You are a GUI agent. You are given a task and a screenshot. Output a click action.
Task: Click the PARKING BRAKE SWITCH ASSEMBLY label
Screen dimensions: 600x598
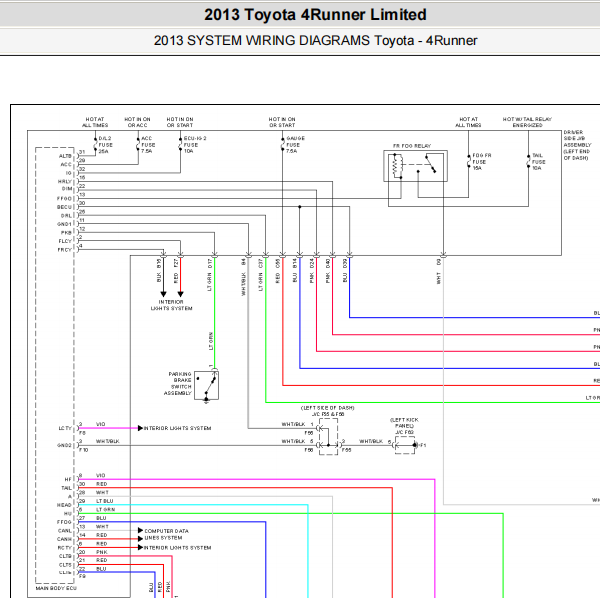[178, 383]
